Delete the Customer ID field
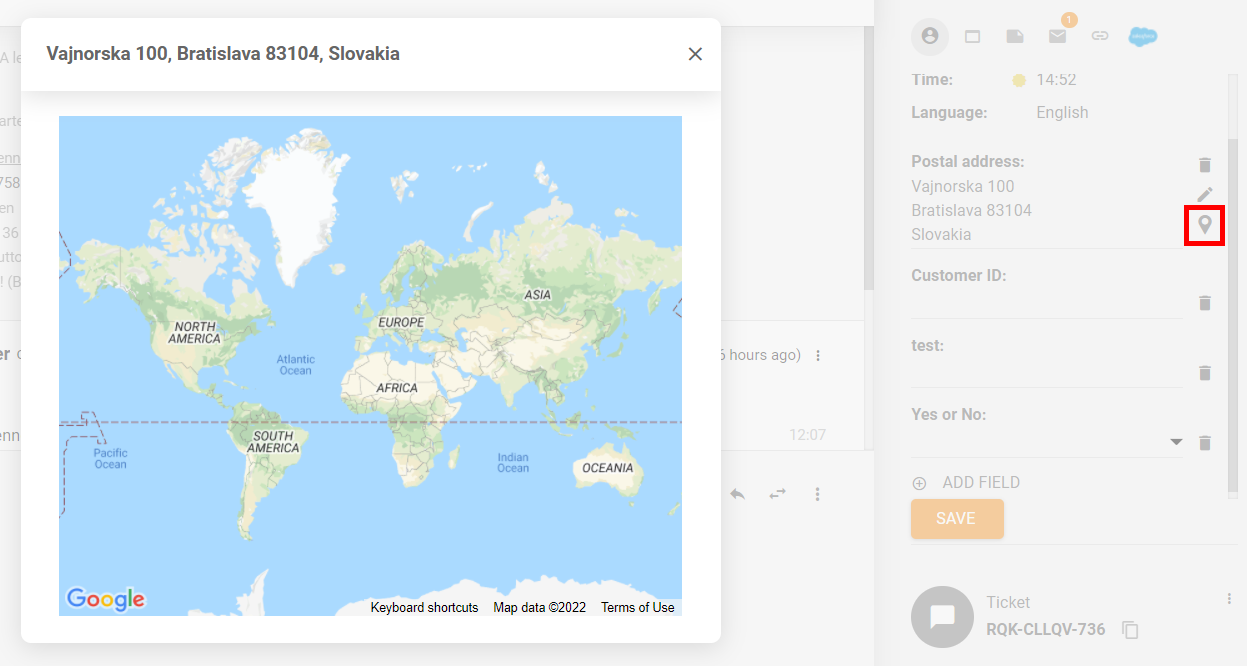Viewport: 1248px width, 666px height. tap(1205, 303)
